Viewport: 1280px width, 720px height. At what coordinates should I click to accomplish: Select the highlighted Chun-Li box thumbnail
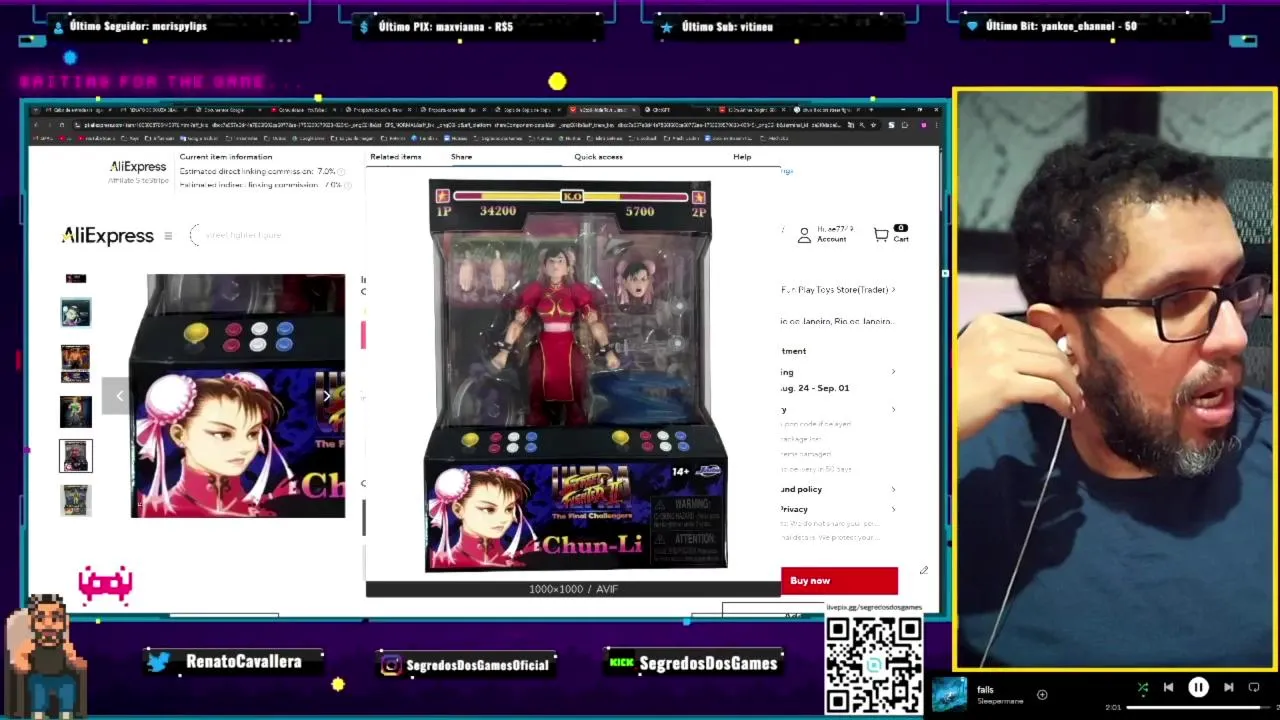pos(76,456)
